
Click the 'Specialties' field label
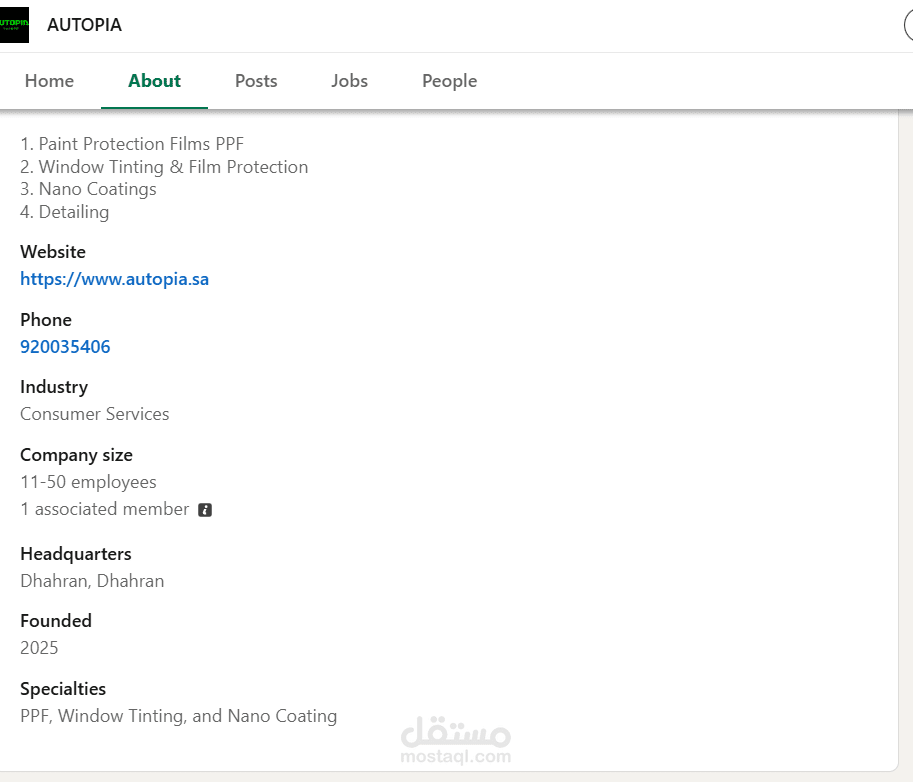(63, 689)
